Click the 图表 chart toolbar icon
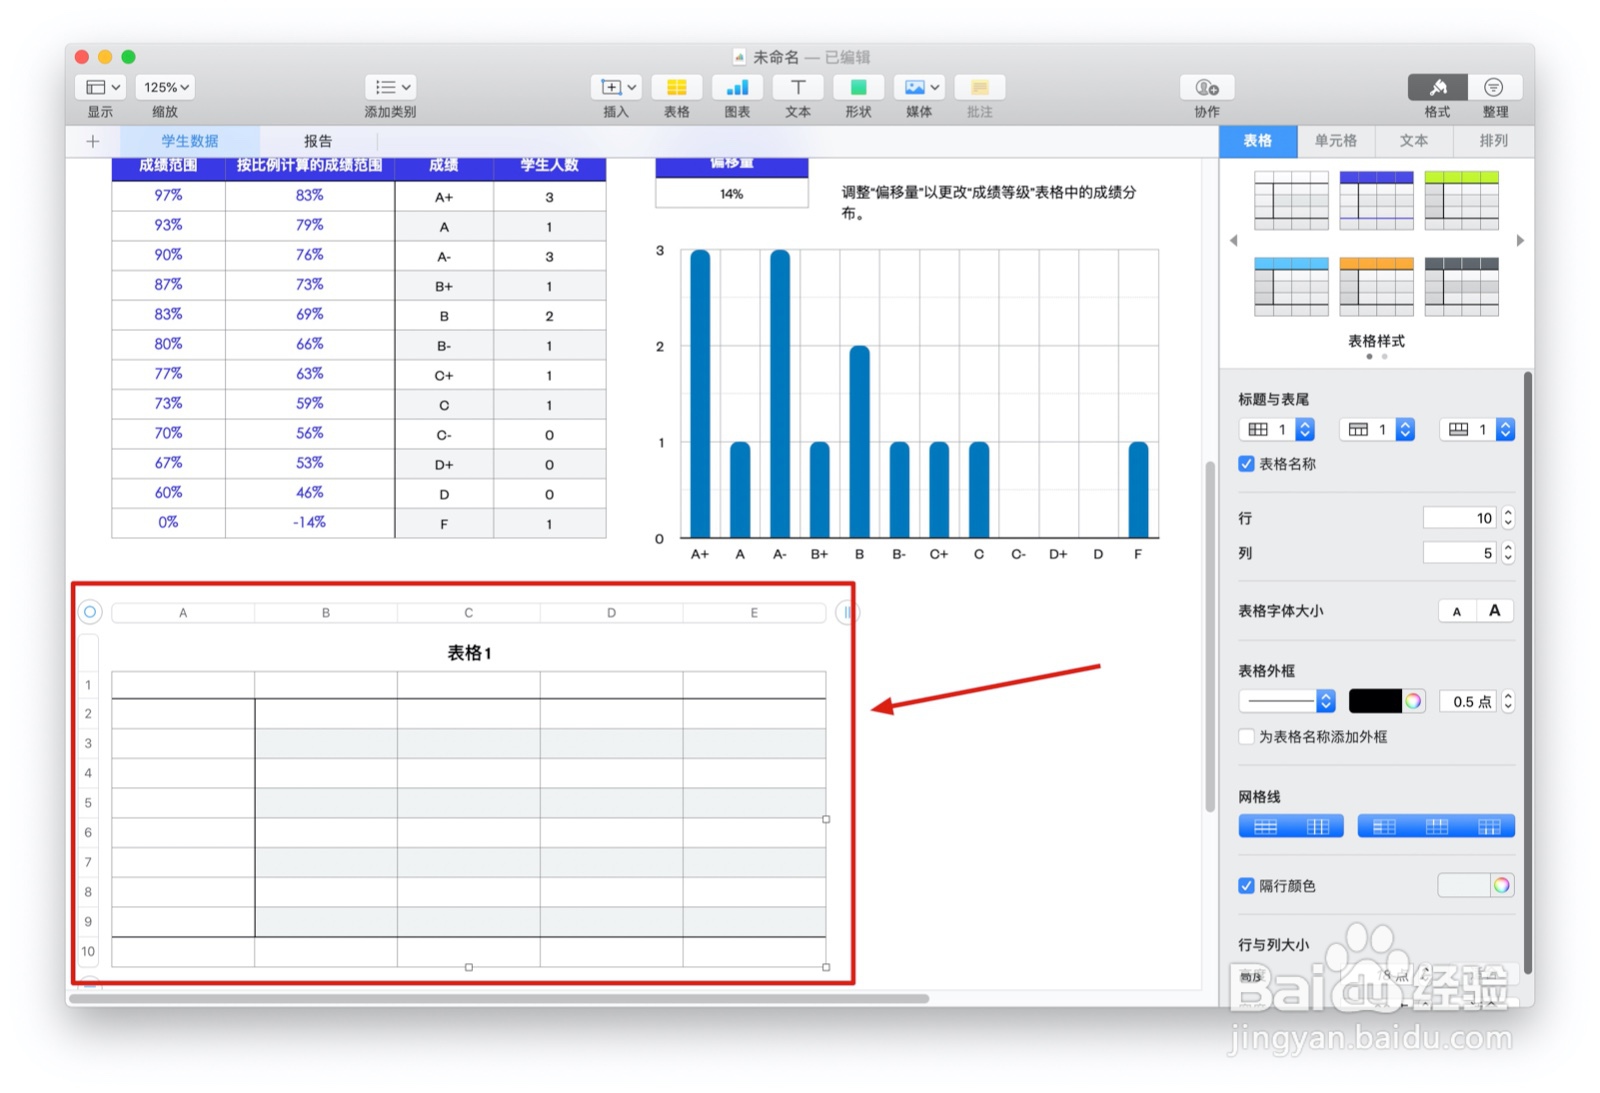Viewport: 1600px width, 1093px height. coord(737,88)
